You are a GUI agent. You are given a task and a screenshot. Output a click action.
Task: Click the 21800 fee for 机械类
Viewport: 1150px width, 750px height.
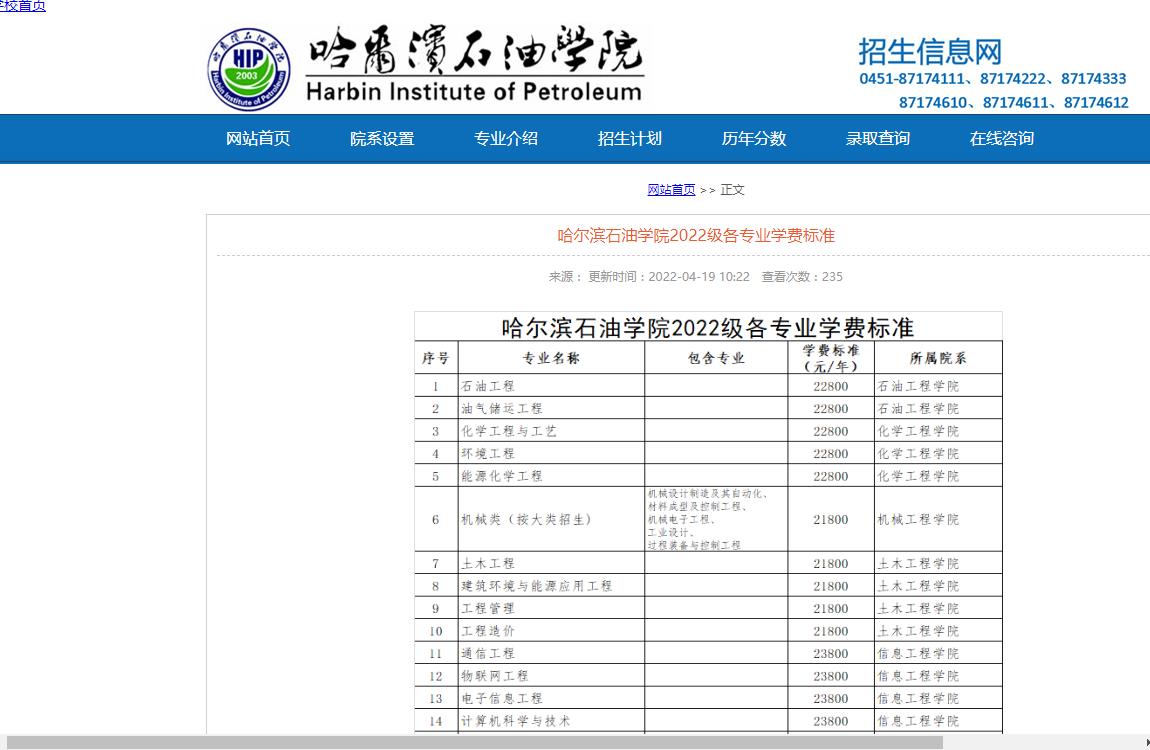point(830,519)
